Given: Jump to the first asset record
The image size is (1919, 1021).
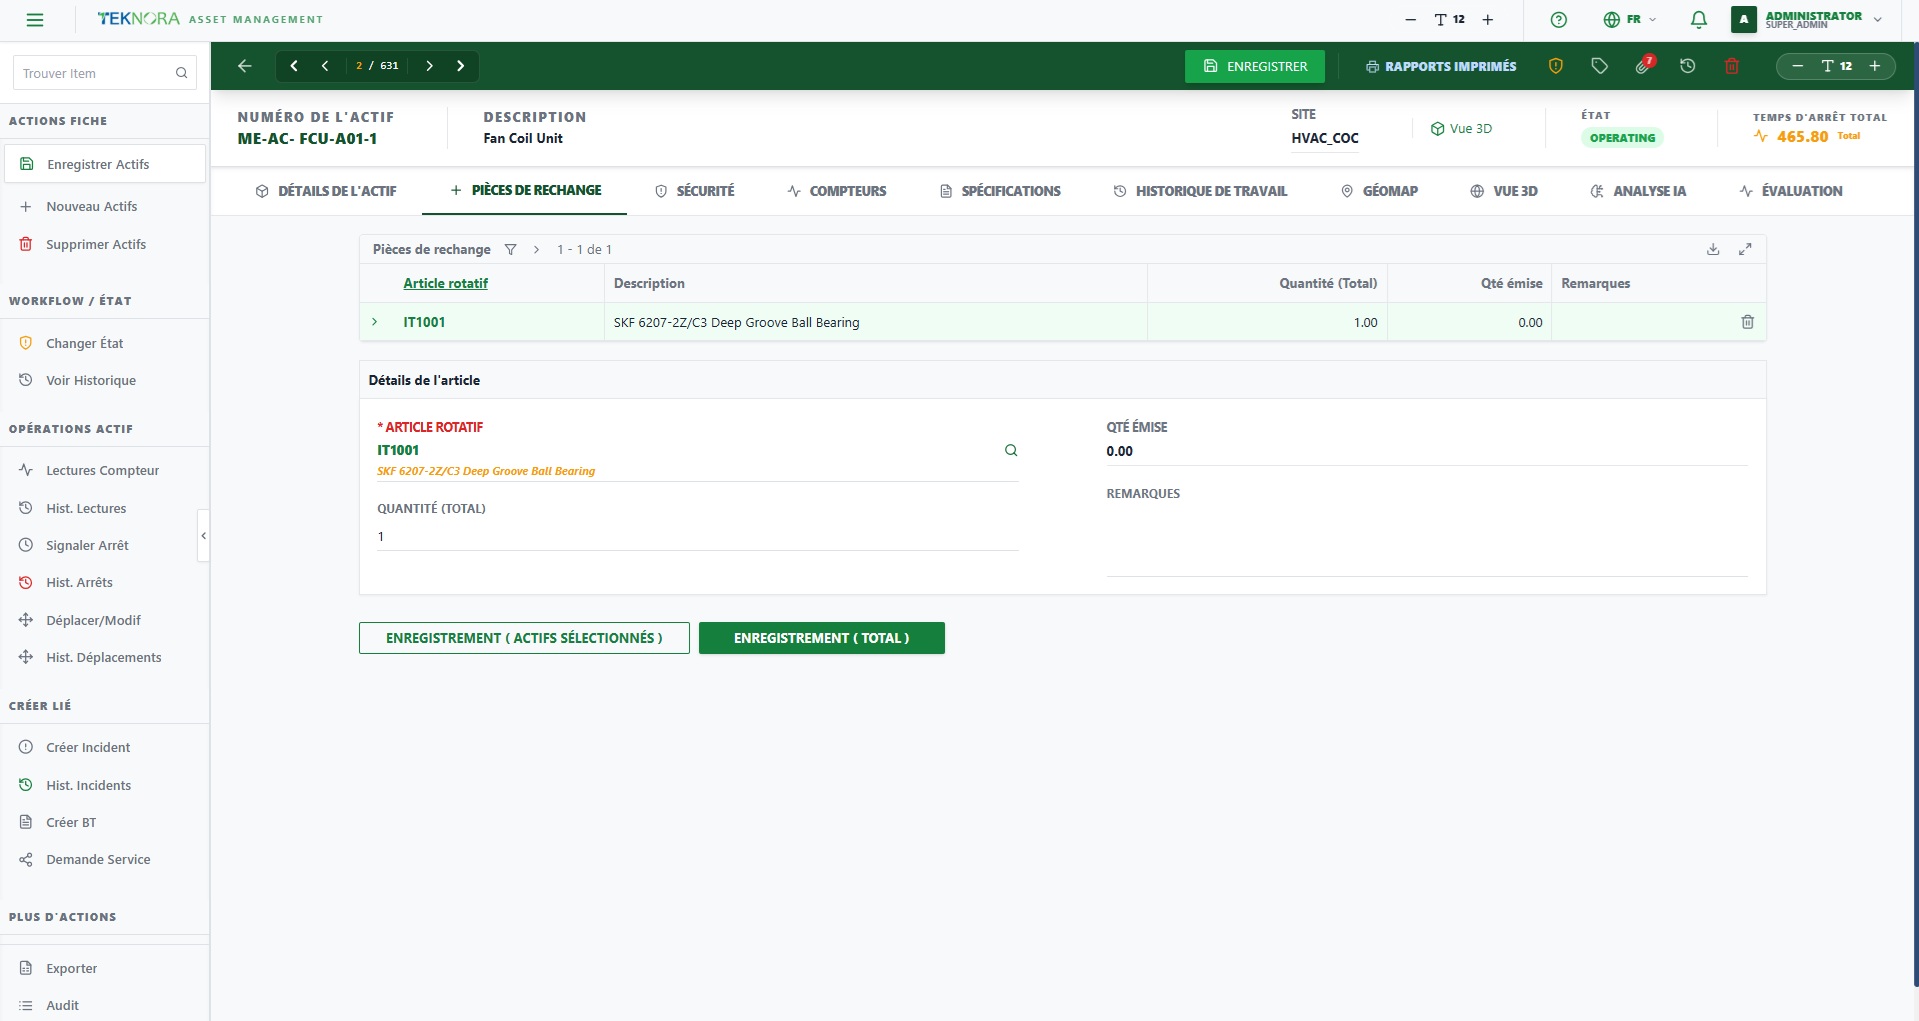Looking at the screenshot, I should [294, 66].
